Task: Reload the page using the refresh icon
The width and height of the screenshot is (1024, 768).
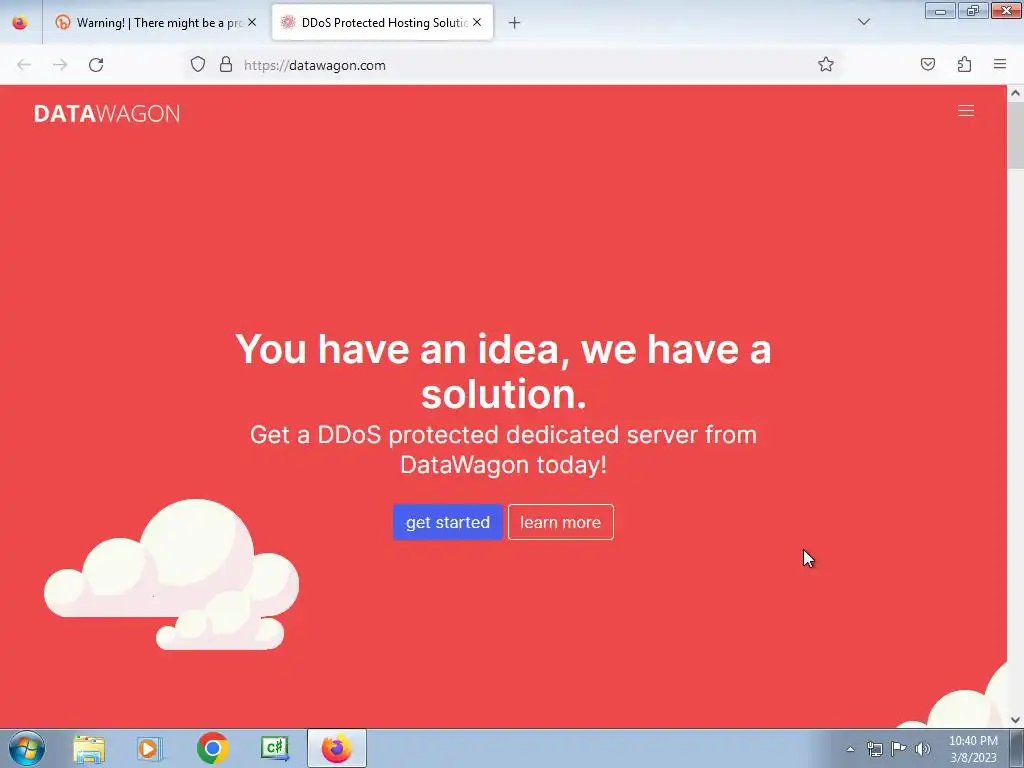Action: [x=96, y=65]
